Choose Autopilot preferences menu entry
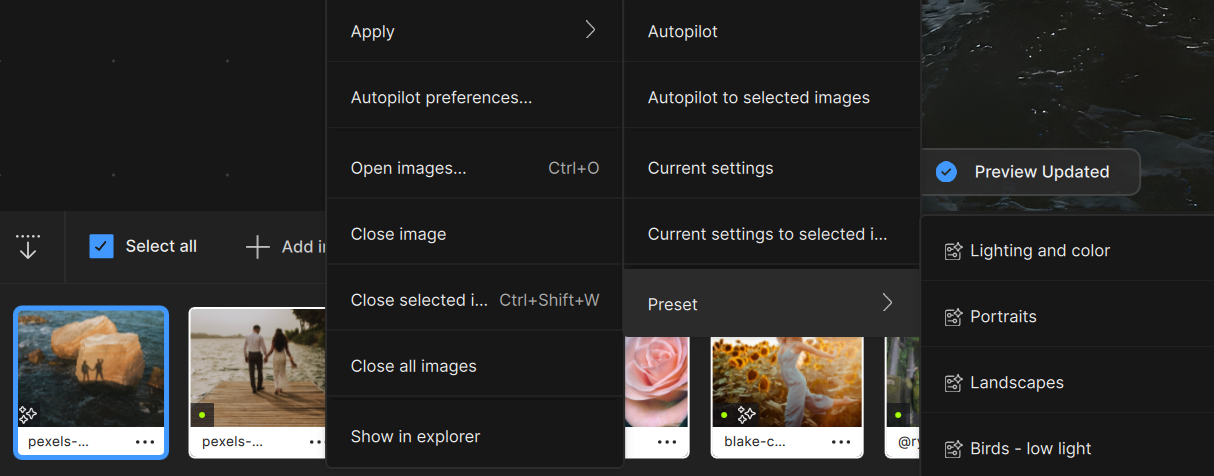The width and height of the screenshot is (1214, 476). point(441,98)
